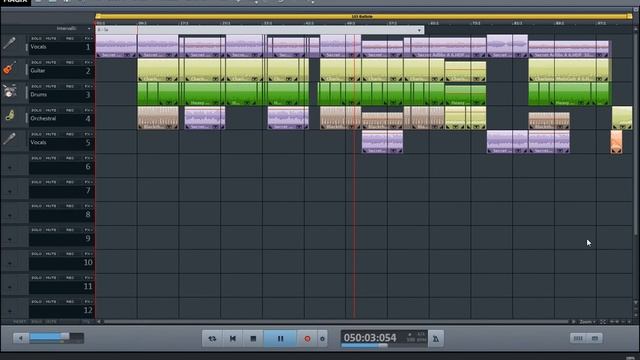Screen dimensions: 640x360
Task: Click global MUTE below track 12
Action: [x=51, y=322]
